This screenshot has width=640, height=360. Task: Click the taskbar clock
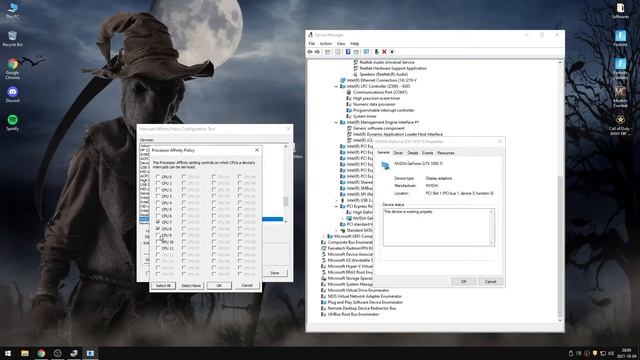point(626,353)
